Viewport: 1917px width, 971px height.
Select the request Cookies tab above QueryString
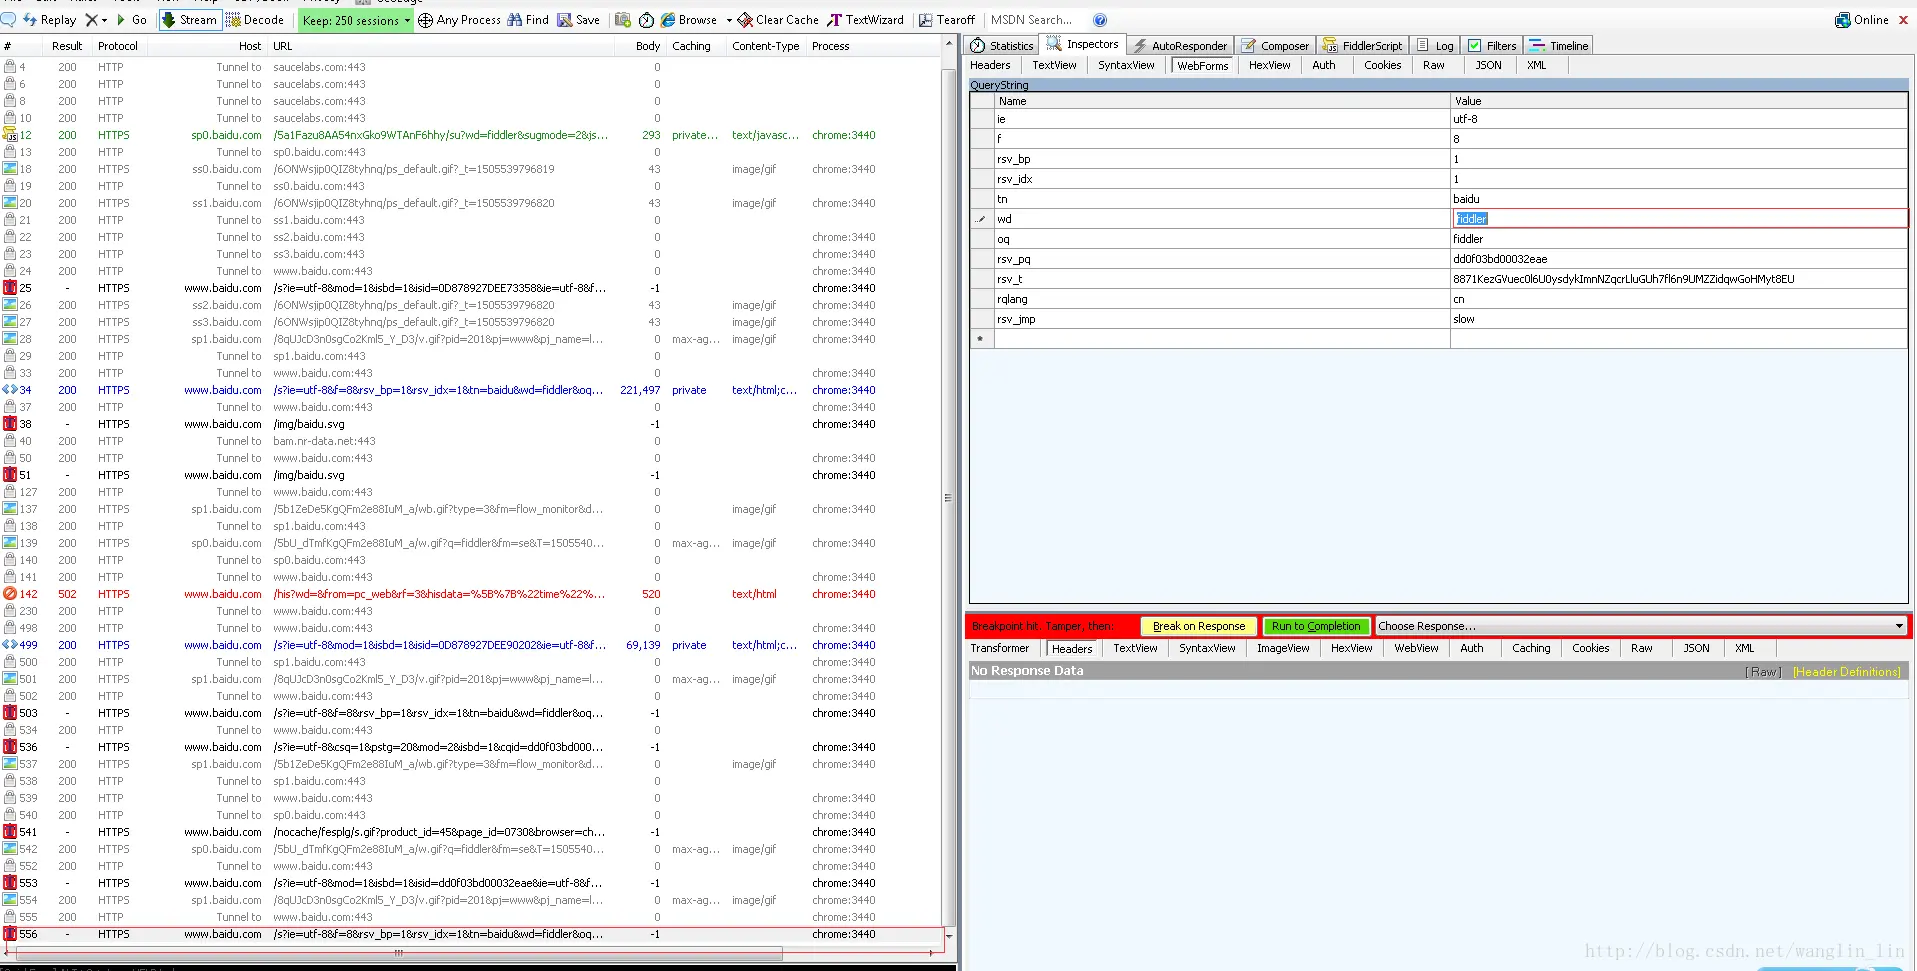click(x=1382, y=65)
